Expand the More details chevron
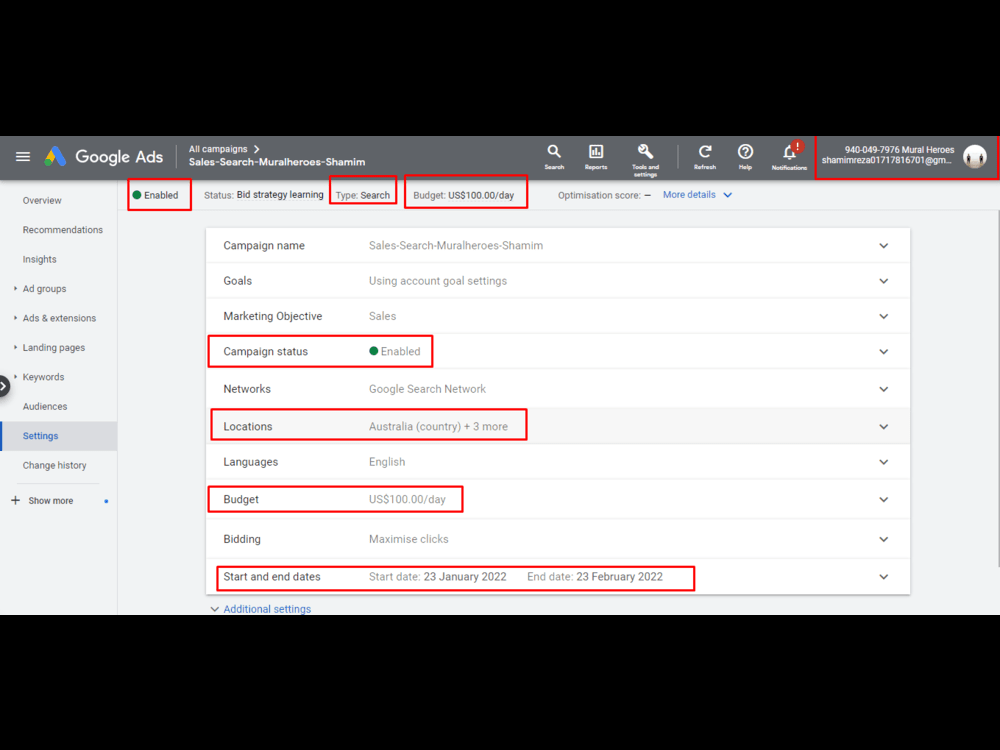1000x750 pixels. 728,195
